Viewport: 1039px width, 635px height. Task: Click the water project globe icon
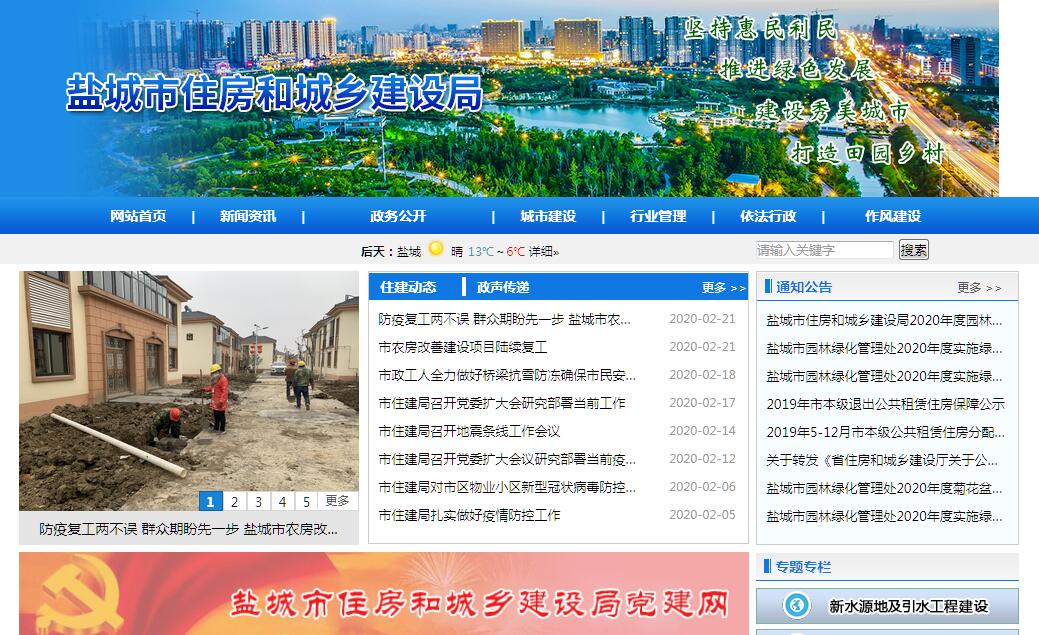(797, 606)
